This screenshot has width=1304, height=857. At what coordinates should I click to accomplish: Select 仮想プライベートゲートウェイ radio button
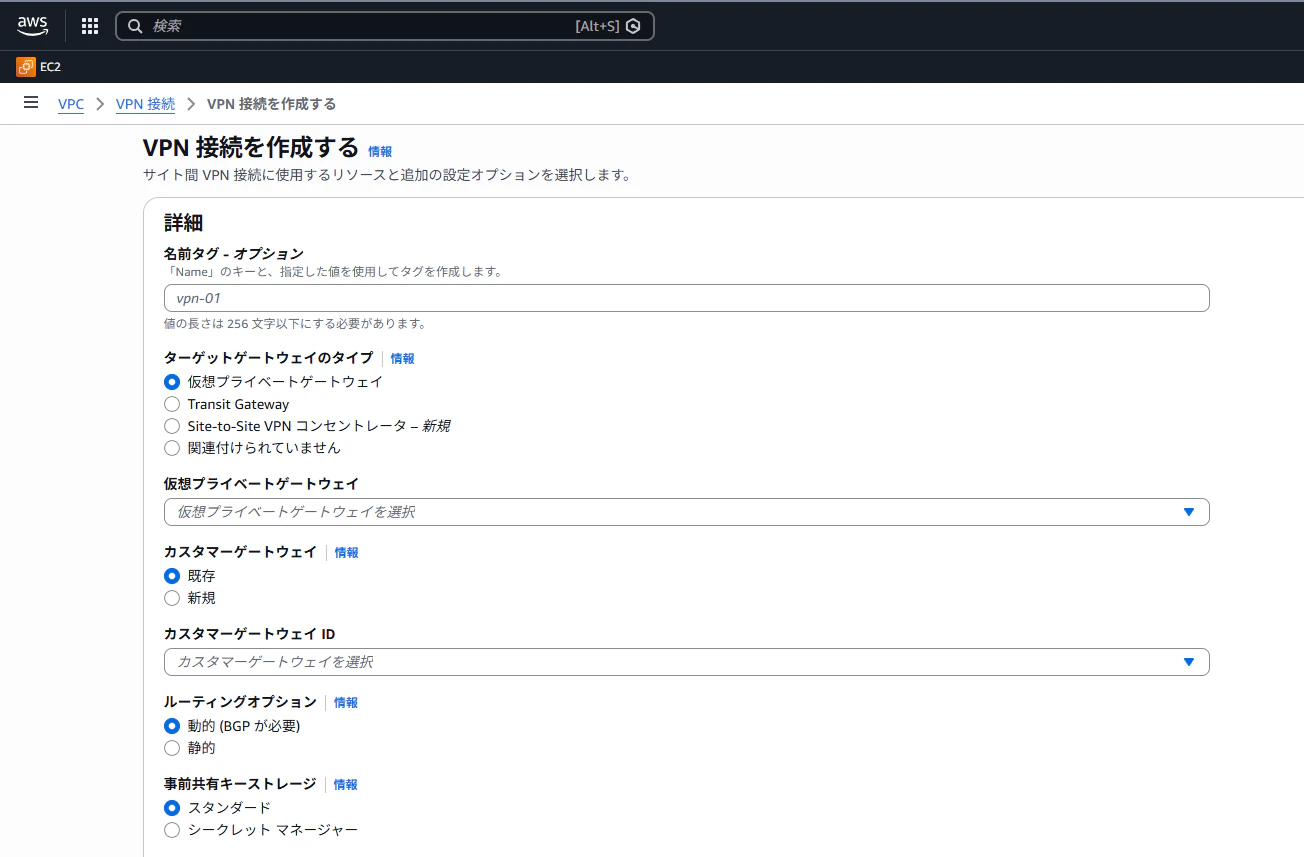(172, 382)
